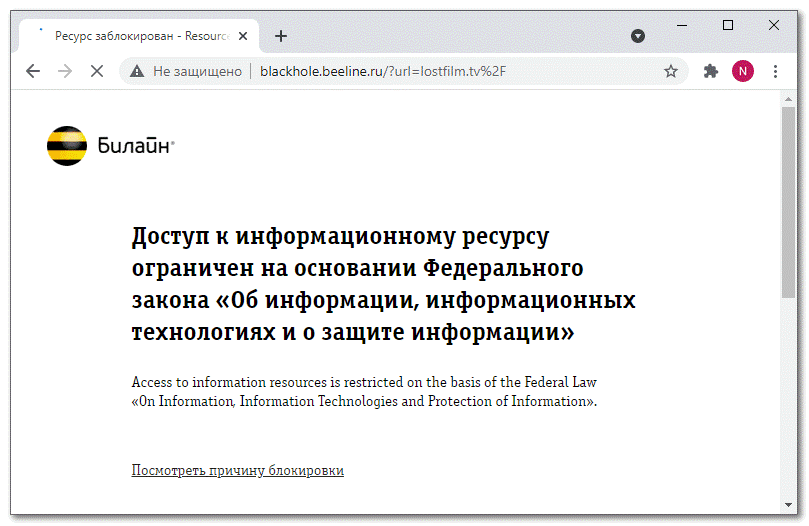Click the blackhole.beeline.ru address bar
Screen dimensions: 809x526
point(400,71)
